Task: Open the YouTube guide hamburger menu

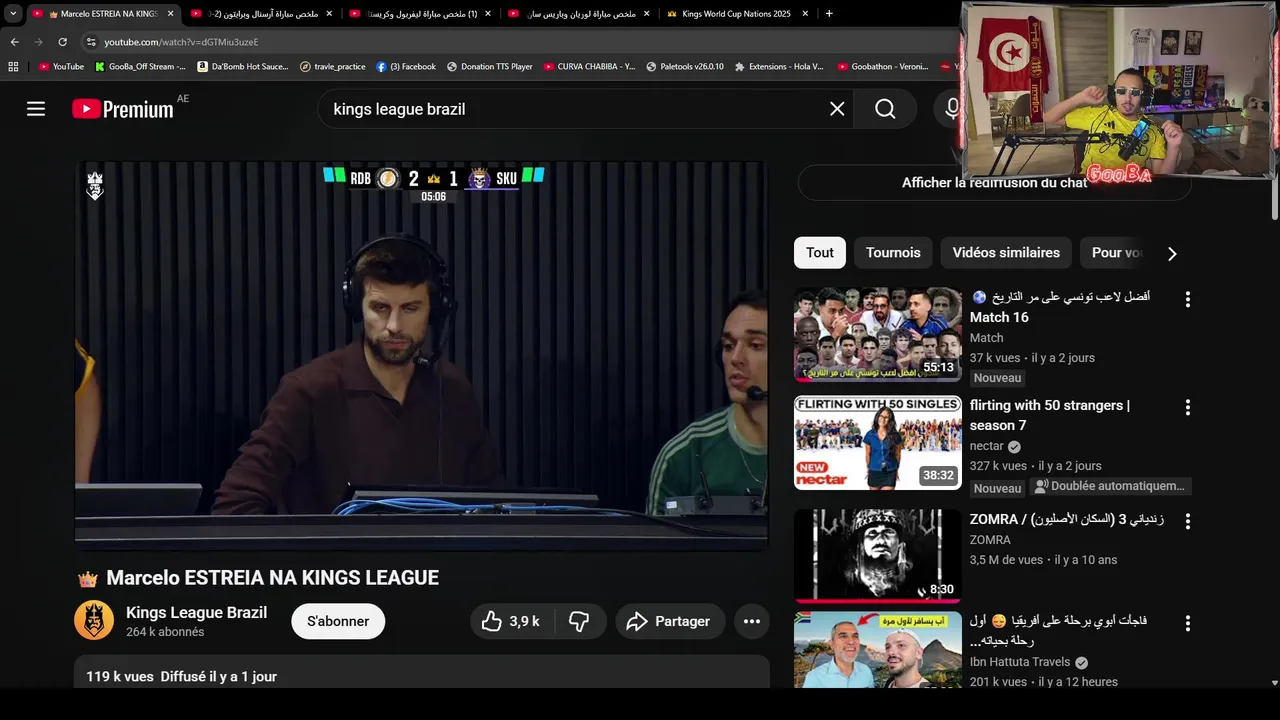Action: (36, 109)
